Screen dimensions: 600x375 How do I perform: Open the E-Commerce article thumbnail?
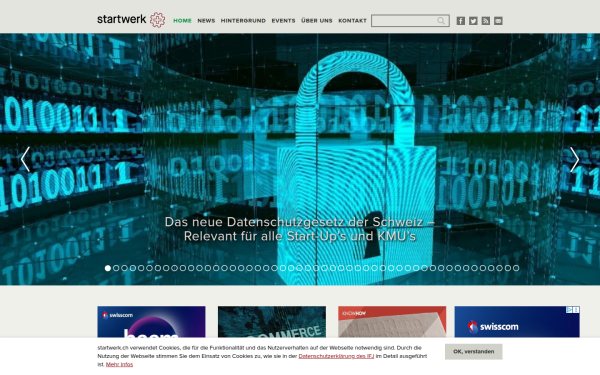click(272, 322)
